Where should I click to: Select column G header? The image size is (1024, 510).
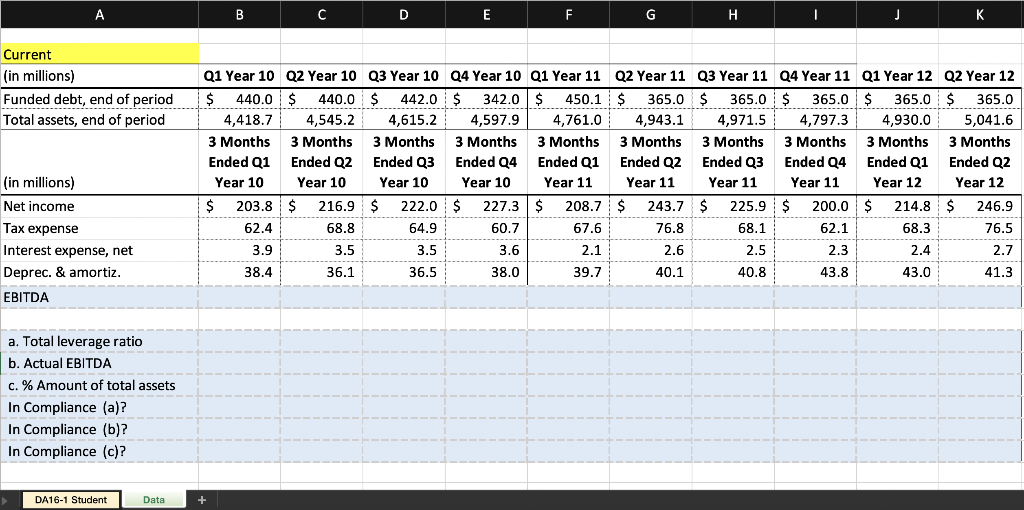pyautogui.click(x=651, y=14)
